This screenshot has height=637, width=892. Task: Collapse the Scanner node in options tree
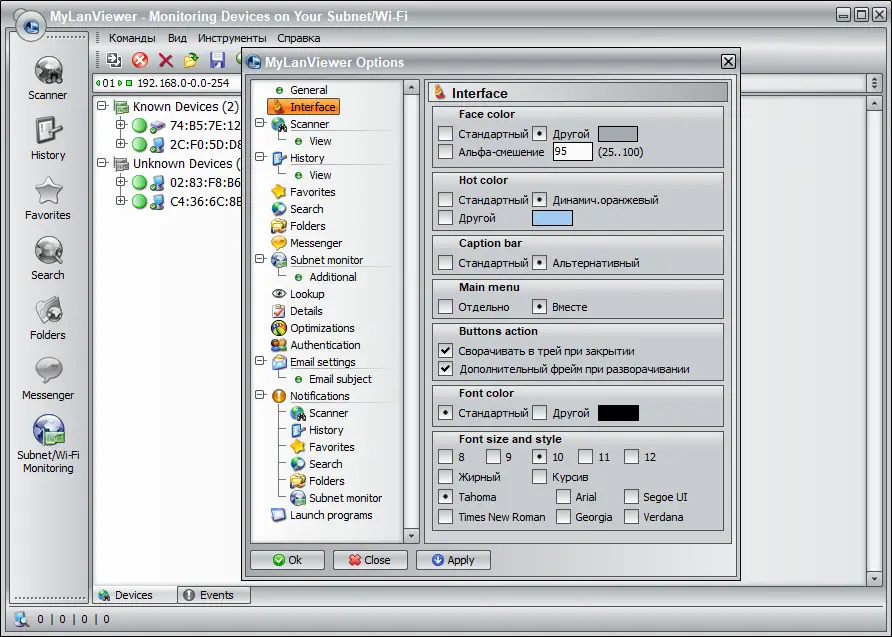[x=260, y=123]
